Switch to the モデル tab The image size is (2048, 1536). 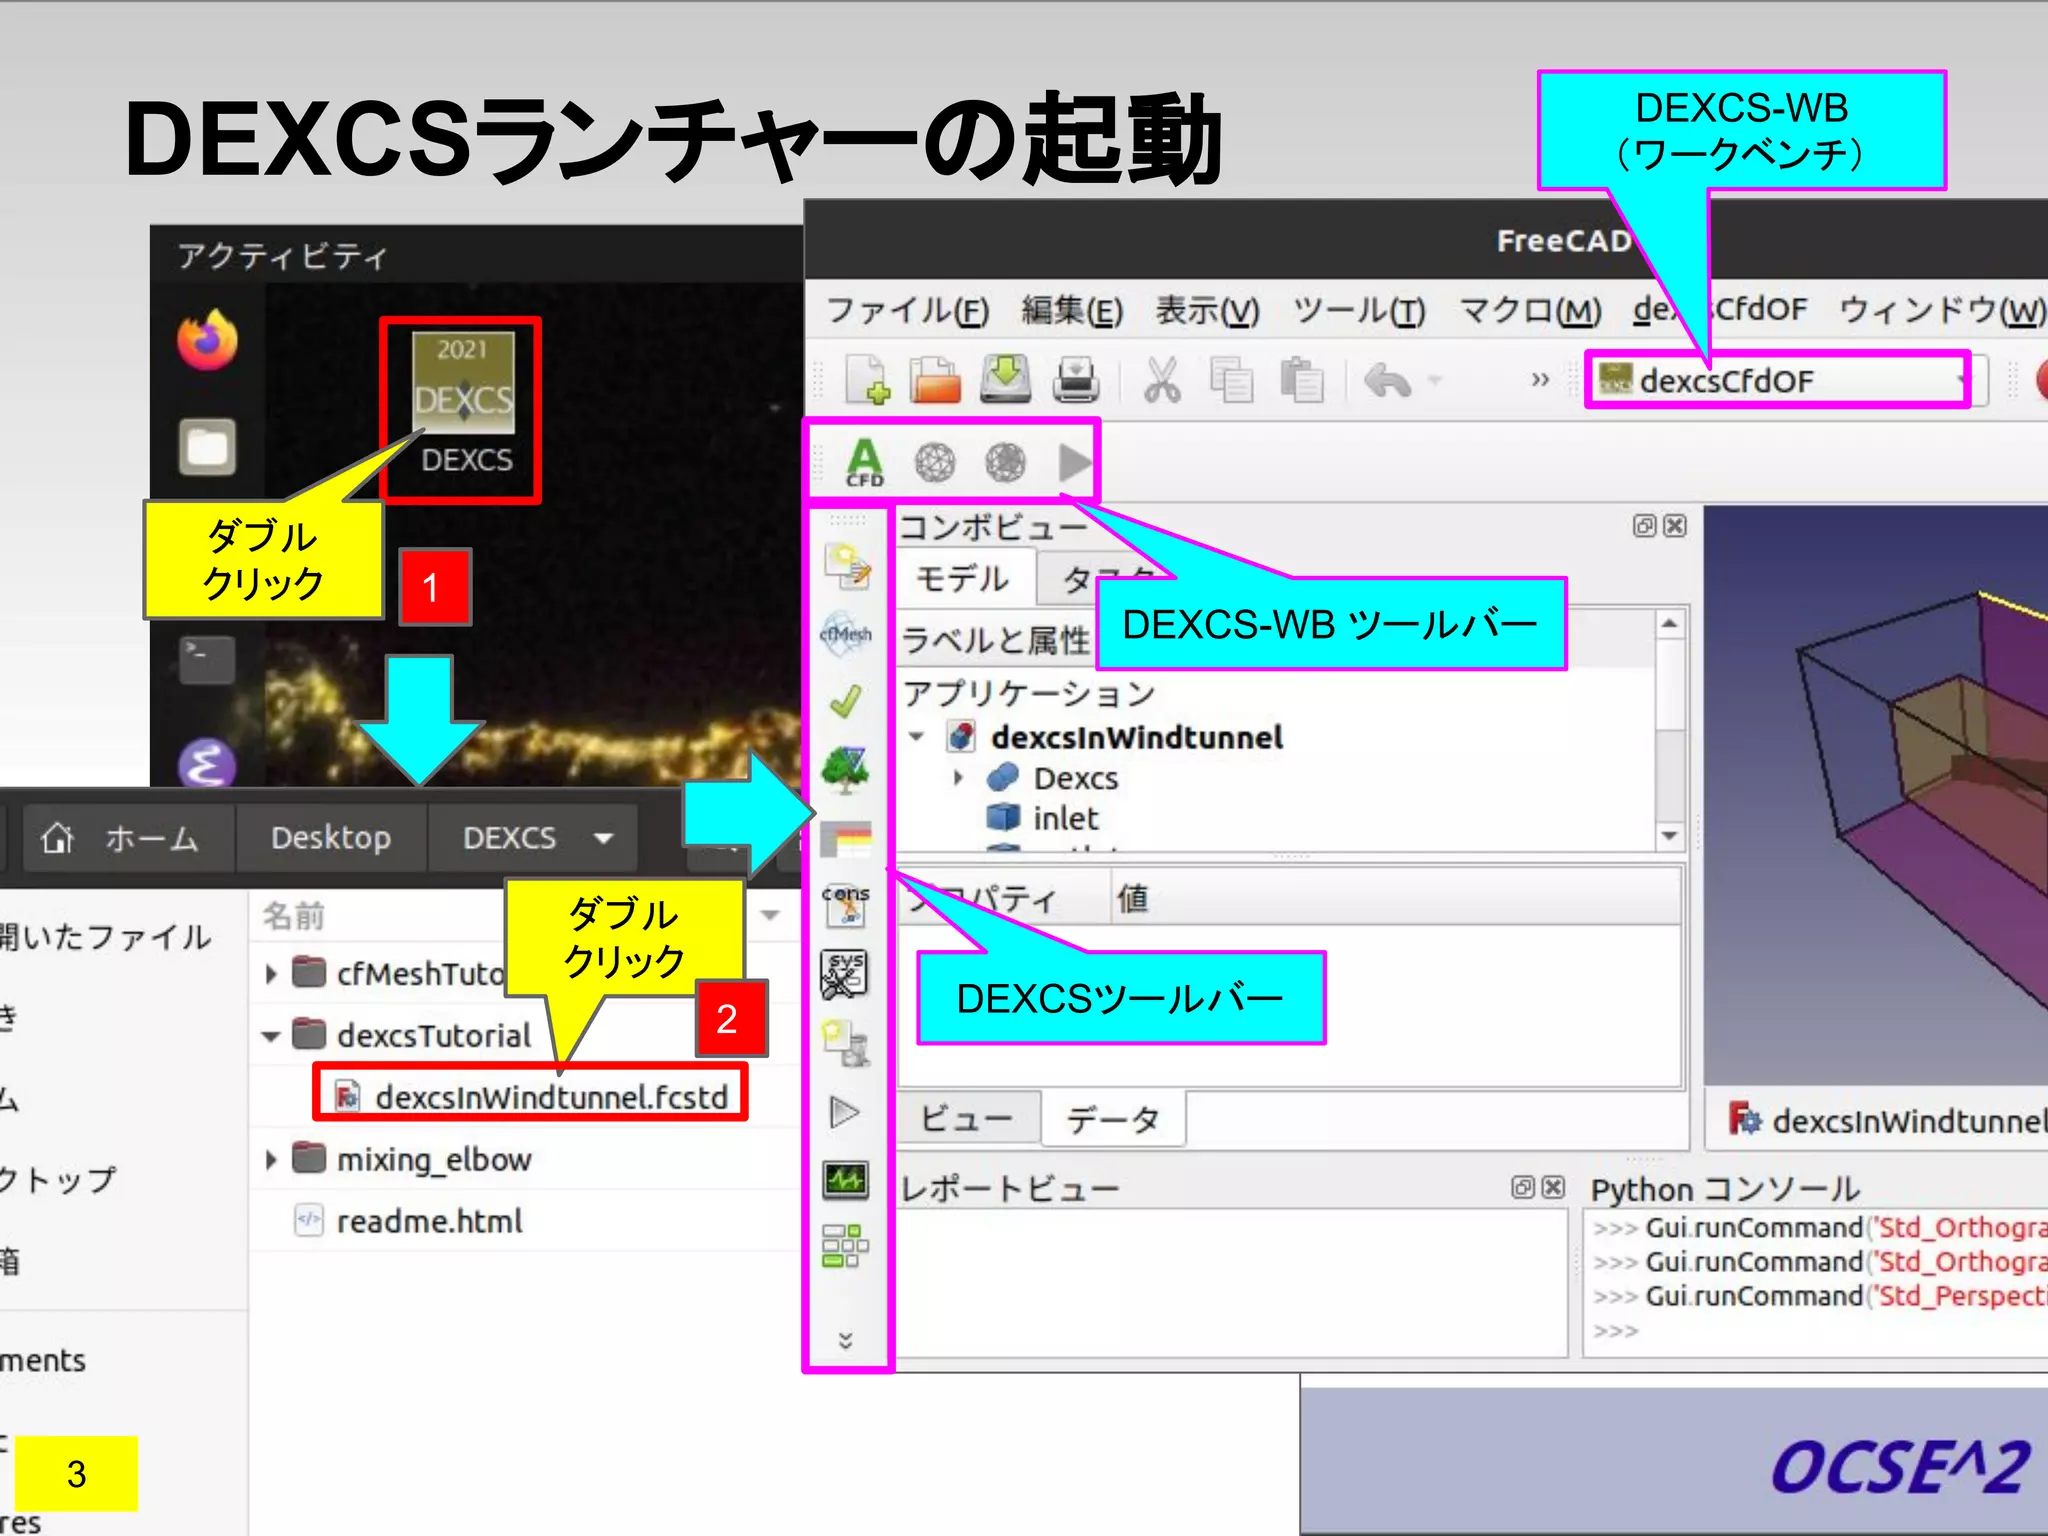[x=964, y=578]
